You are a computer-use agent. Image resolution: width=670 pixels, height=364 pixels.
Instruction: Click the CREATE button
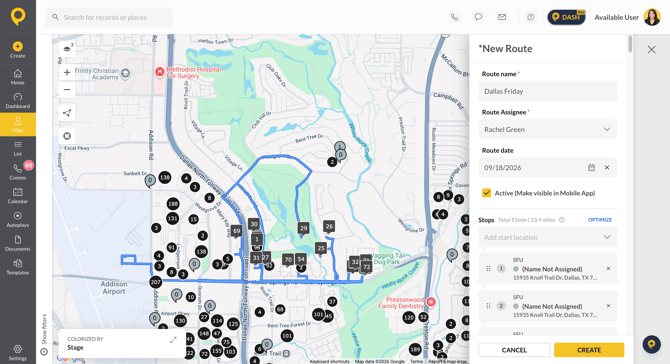[589, 350]
